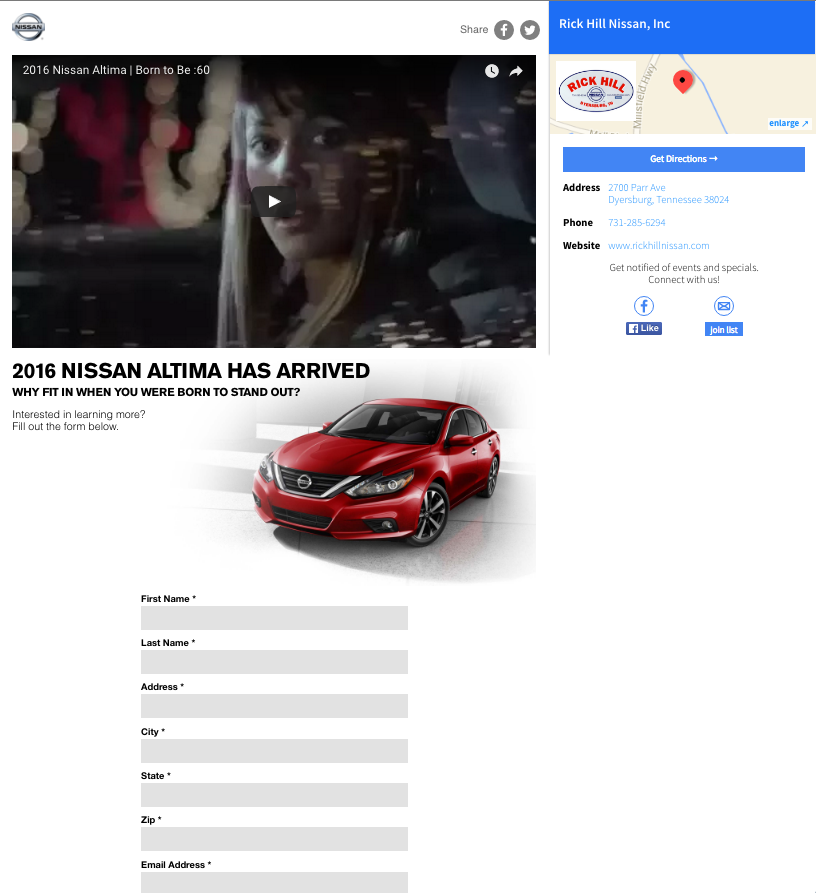816x893 pixels.
Task: Call the dealer phone number 731-285-6294
Action: point(637,223)
